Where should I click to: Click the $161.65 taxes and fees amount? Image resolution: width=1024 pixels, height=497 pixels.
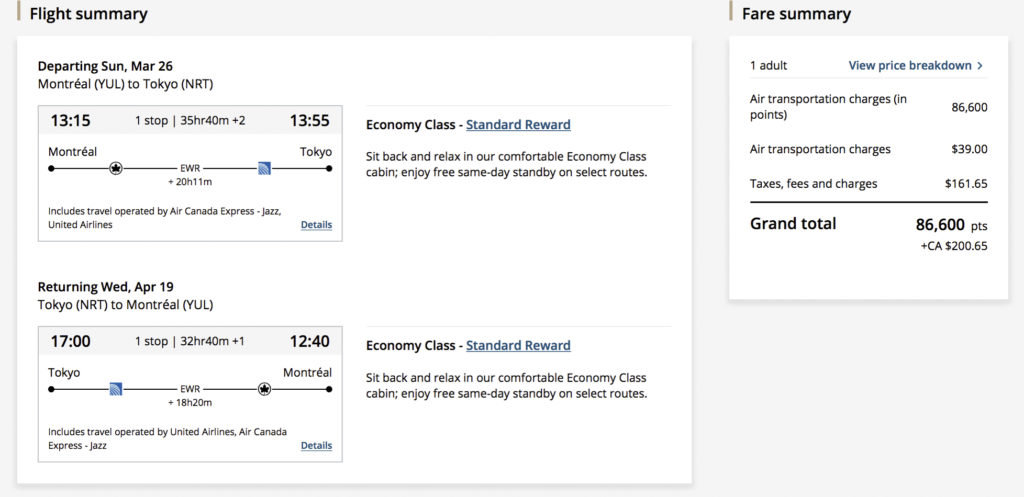click(x=966, y=184)
